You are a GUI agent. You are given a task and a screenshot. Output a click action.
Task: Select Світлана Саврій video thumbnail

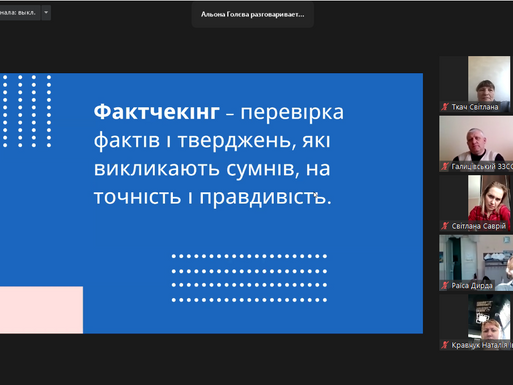pyautogui.click(x=476, y=203)
